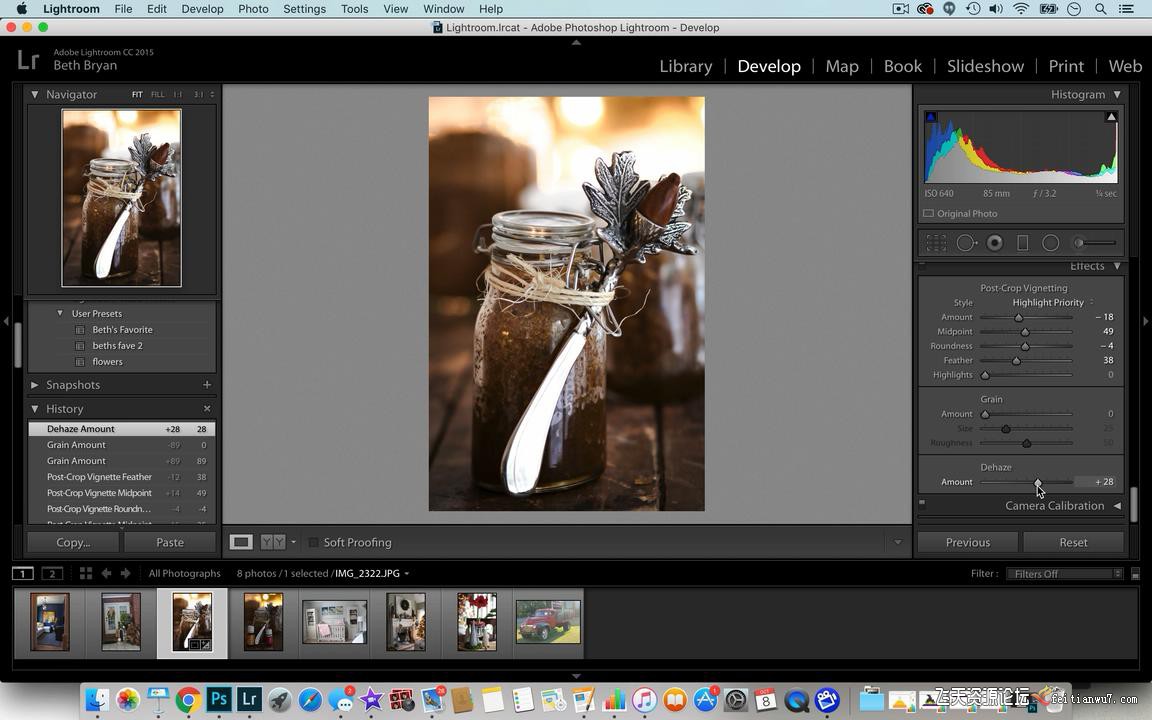Viewport: 1152px width, 720px height.
Task: Expand the Snapshots panel
Action: (35, 384)
